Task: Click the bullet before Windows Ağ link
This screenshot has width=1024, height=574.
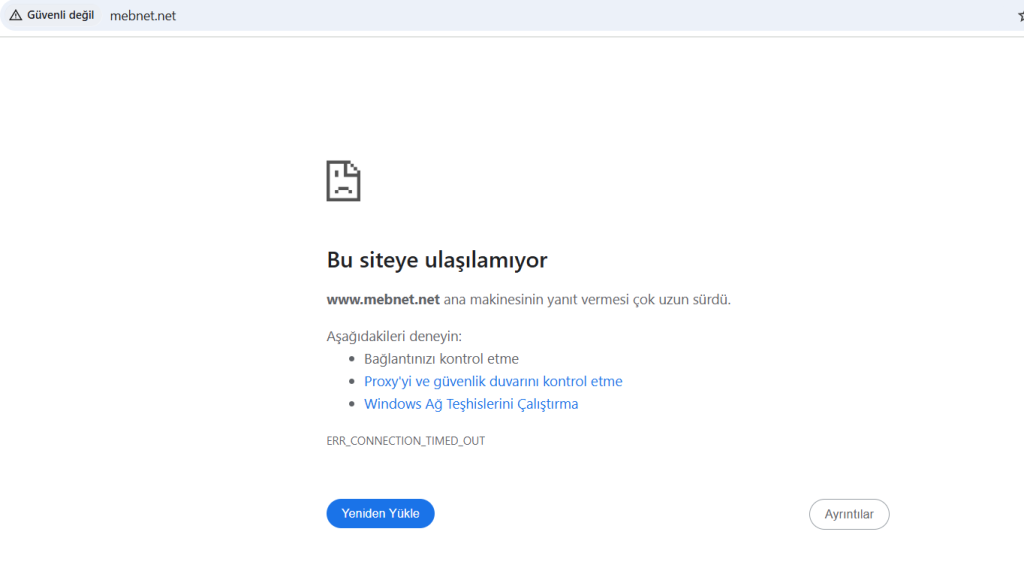Action: click(x=352, y=405)
